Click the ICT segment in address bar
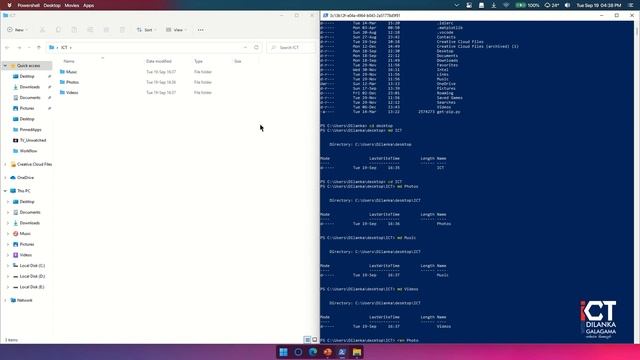Viewport: 640px width, 360px height. click(64, 48)
